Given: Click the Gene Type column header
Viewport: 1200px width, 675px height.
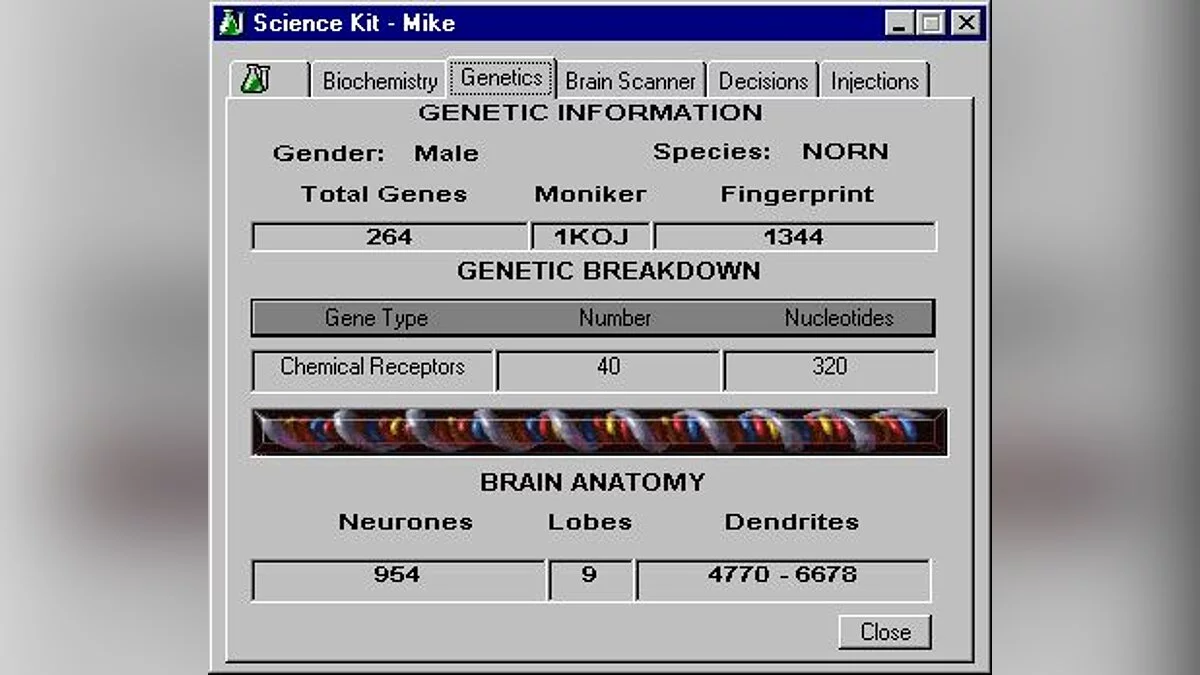Looking at the screenshot, I should [x=376, y=318].
